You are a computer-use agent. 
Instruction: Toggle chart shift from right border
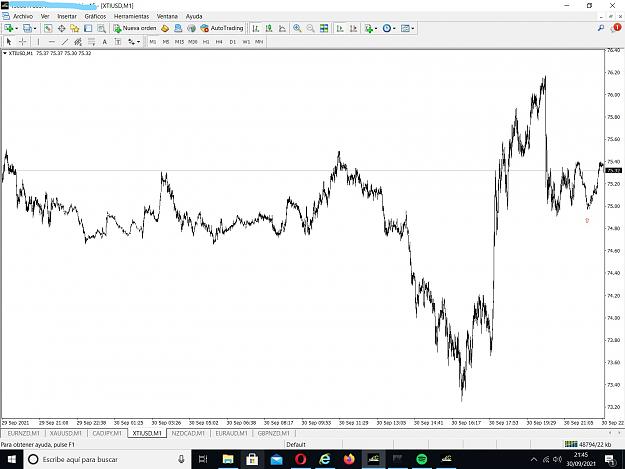point(353,28)
